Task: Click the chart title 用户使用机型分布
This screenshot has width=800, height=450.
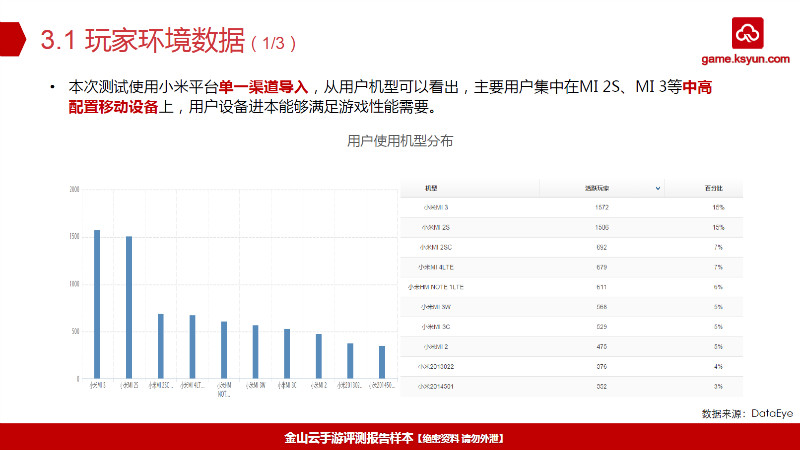Action: point(400,141)
